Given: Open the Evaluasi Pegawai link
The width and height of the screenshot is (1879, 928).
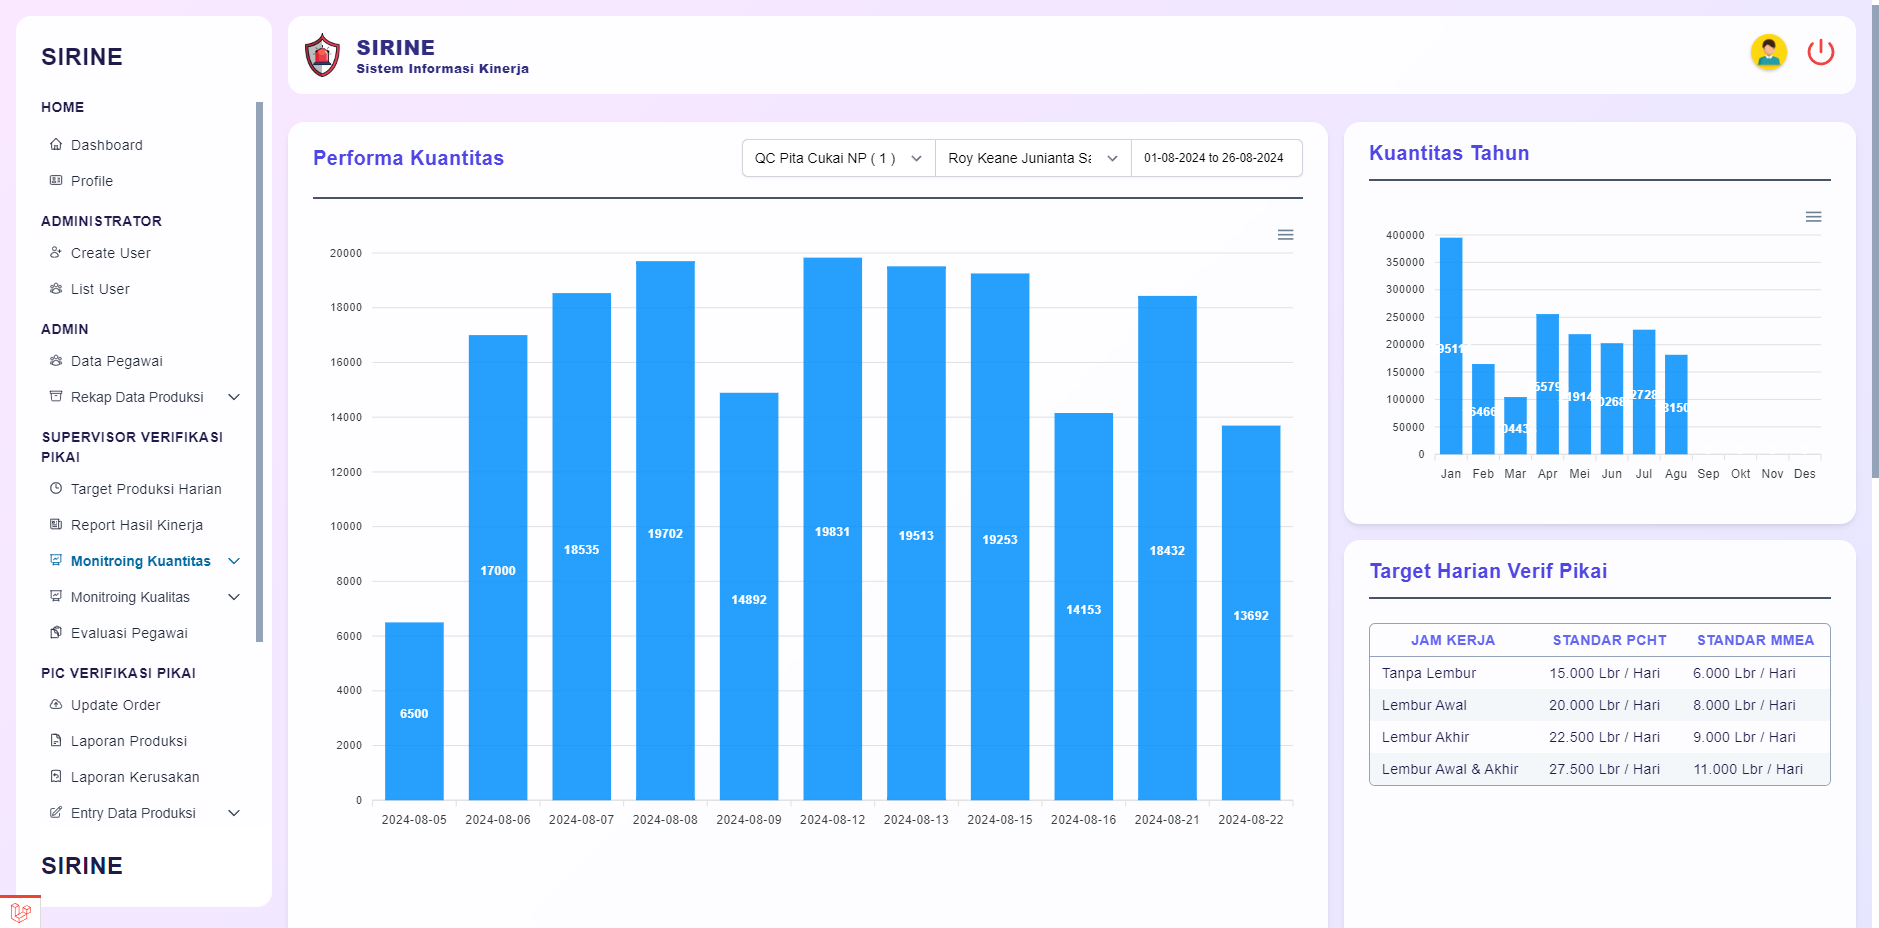Looking at the screenshot, I should pos(129,633).
